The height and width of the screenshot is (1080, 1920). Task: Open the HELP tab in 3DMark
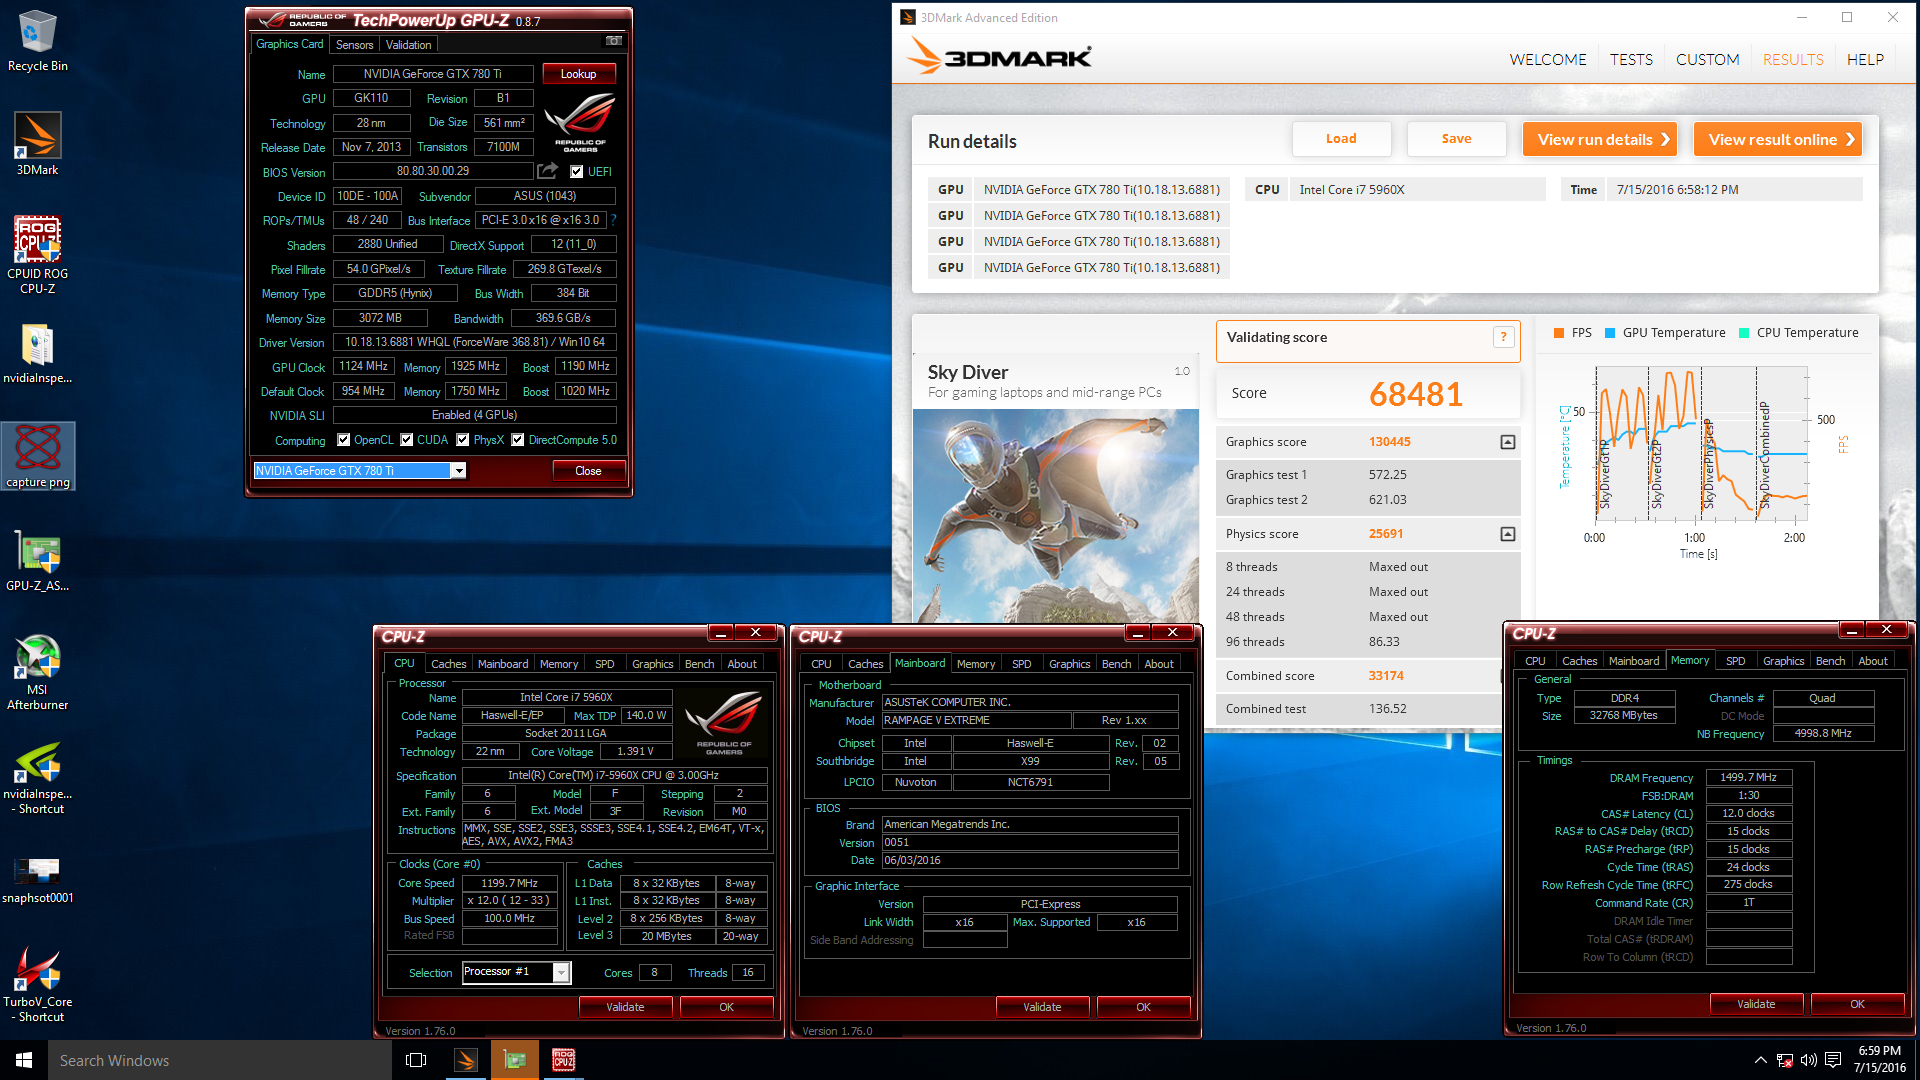pos(1865,60)
